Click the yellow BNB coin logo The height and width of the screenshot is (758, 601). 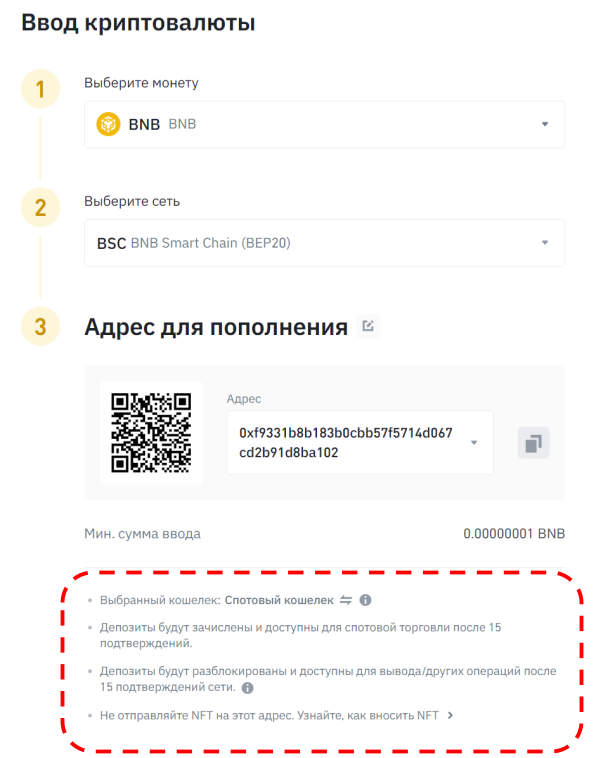point(108,124)
